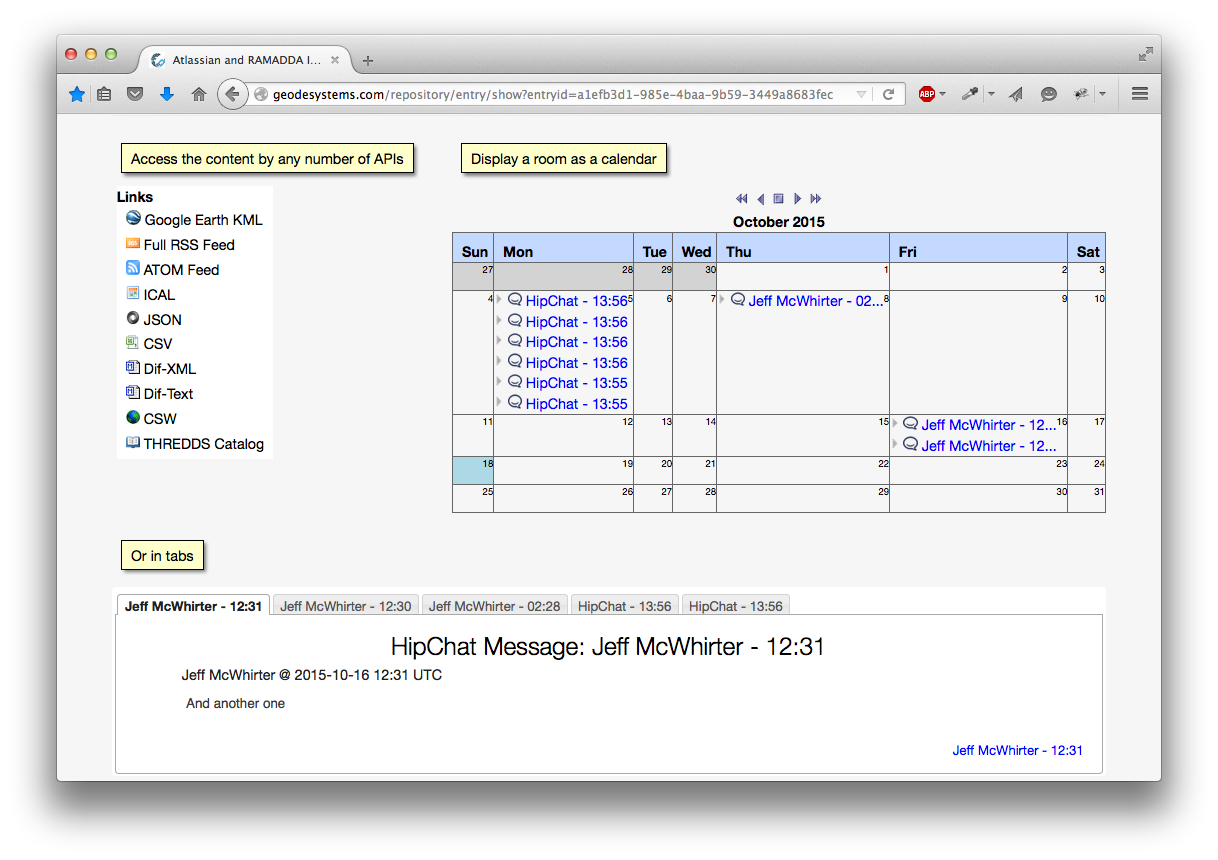Click the Pocket save icon
1218x860 pixels.
coord(135,94)
